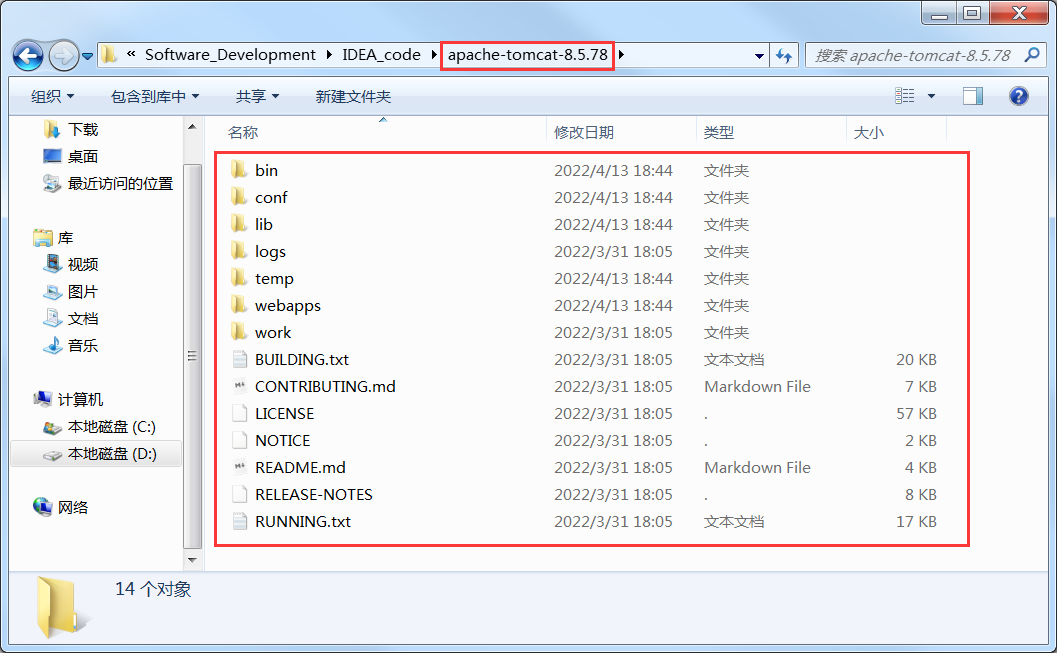Click the logs folder icon
This screenshot has width=1057, height=653.
point(239,250)
